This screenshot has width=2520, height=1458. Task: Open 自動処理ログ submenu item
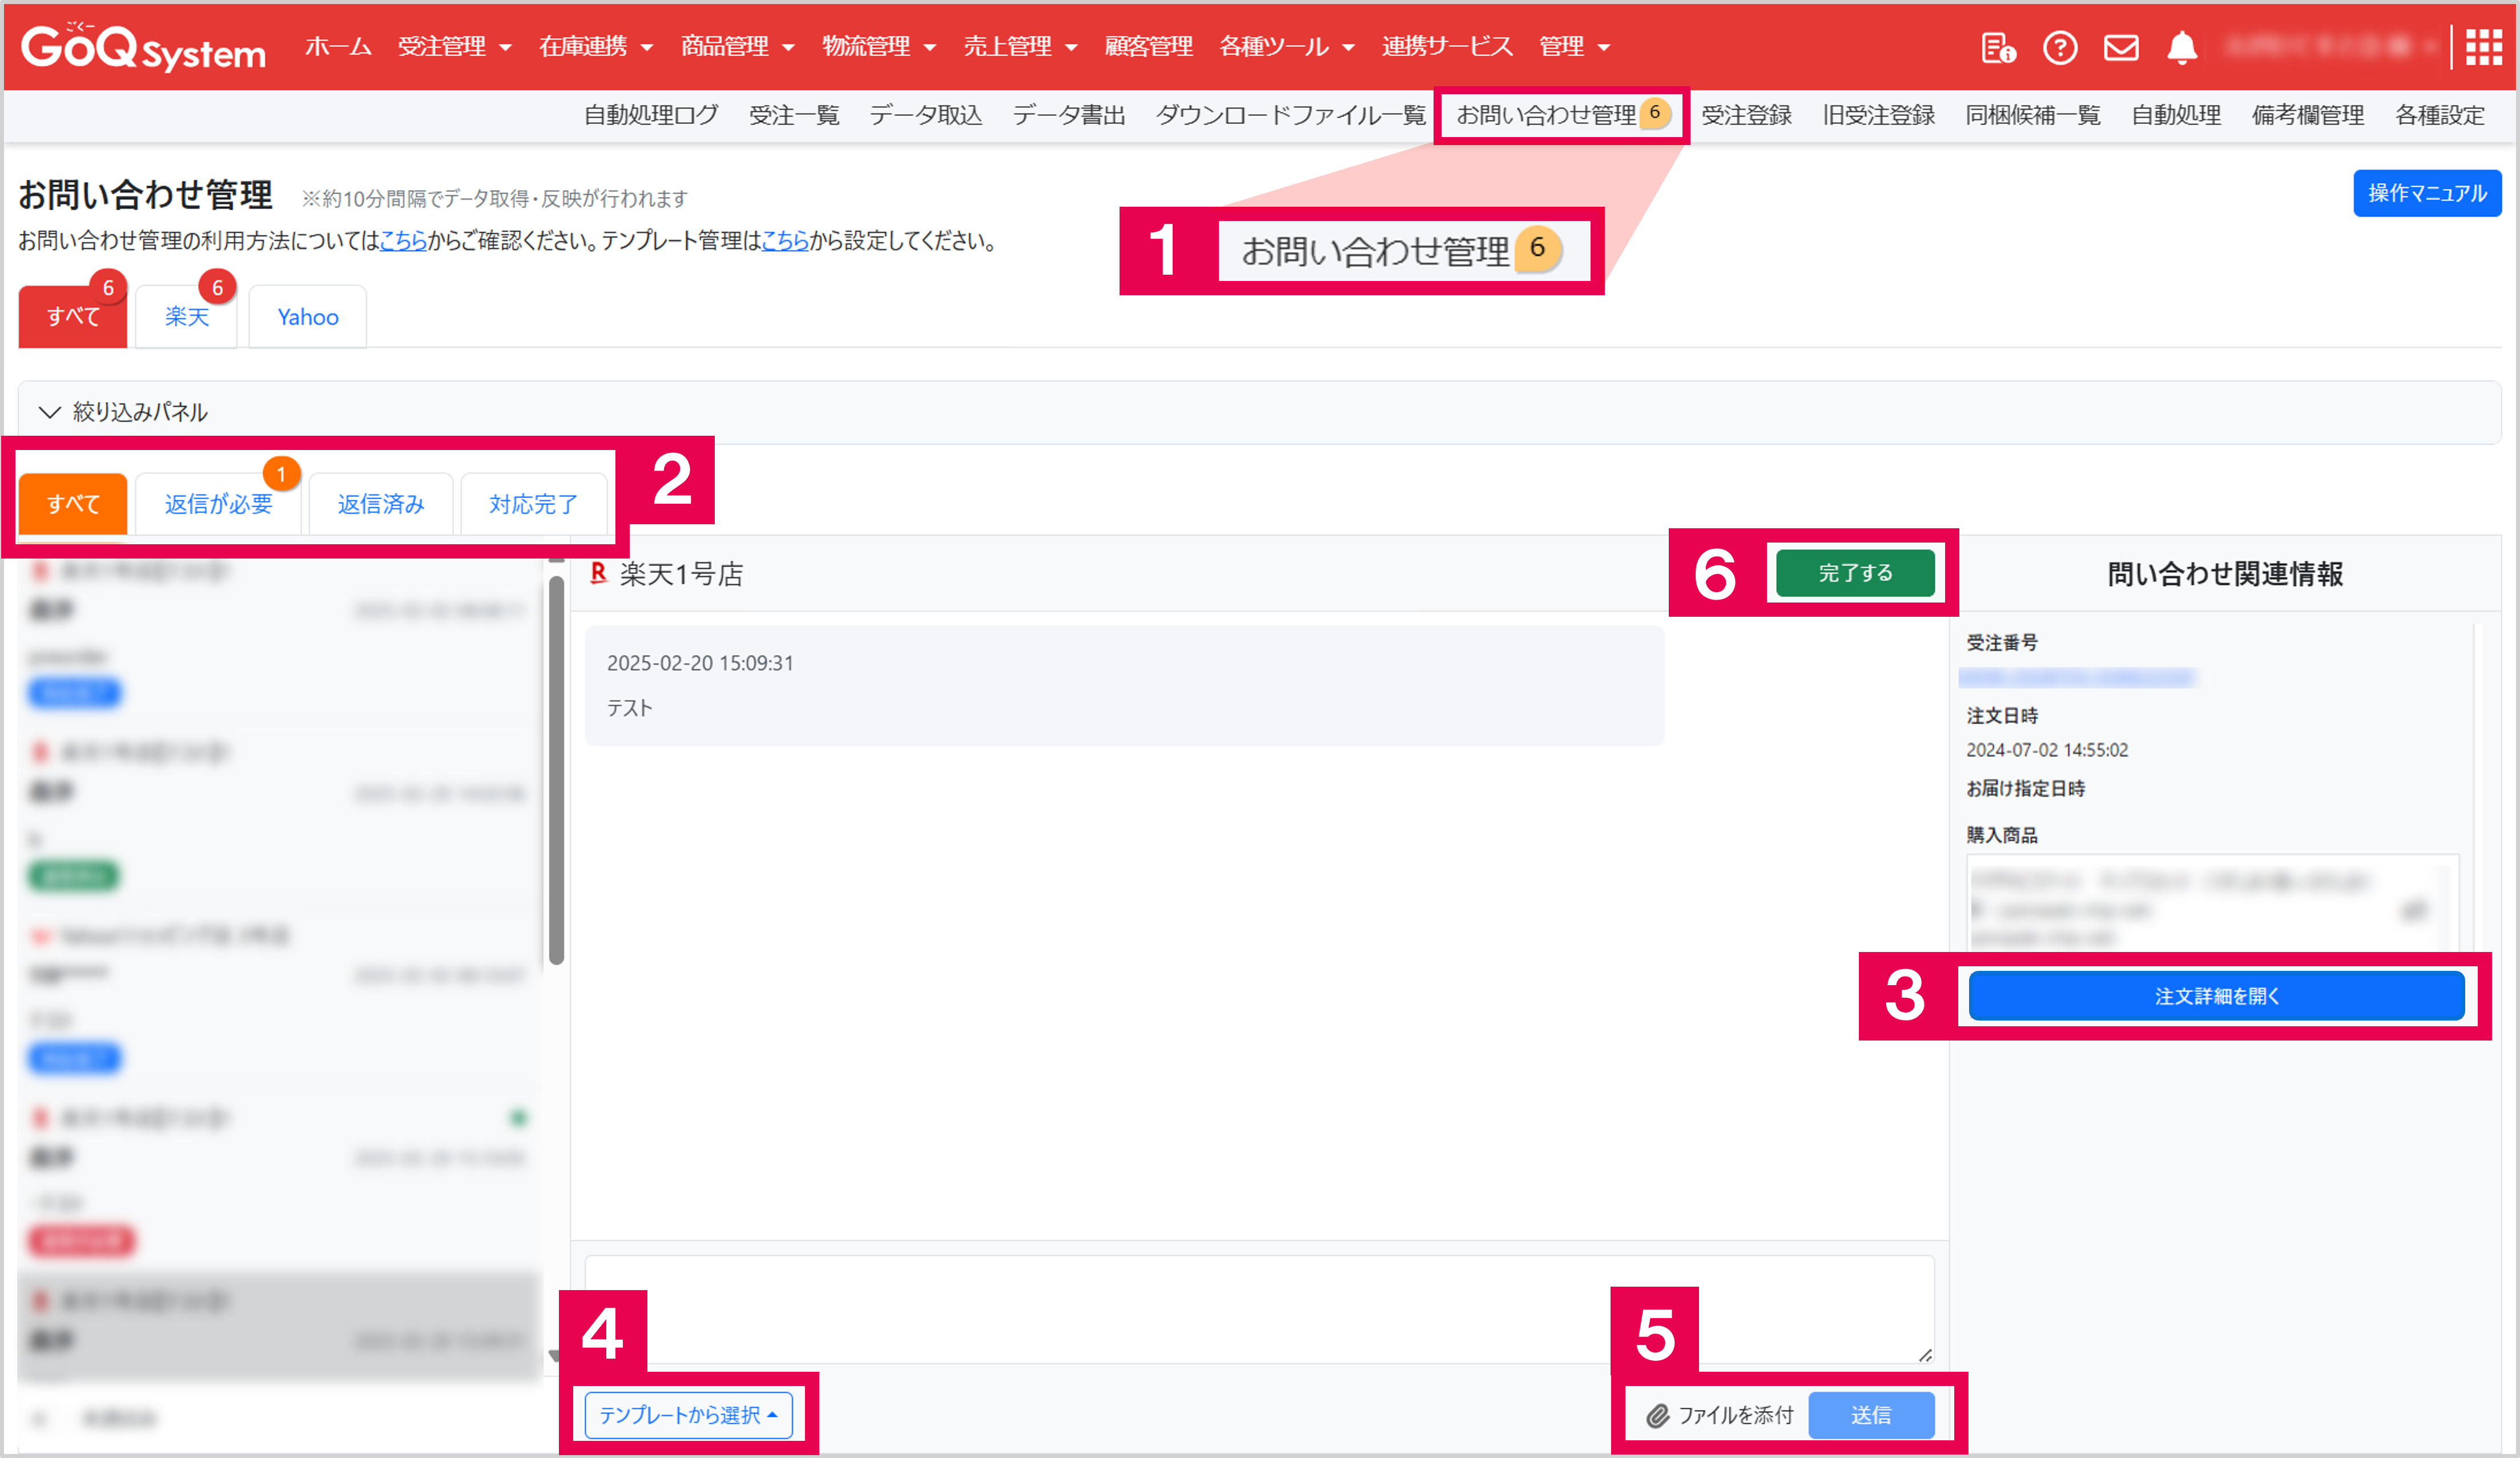point(651,115)
